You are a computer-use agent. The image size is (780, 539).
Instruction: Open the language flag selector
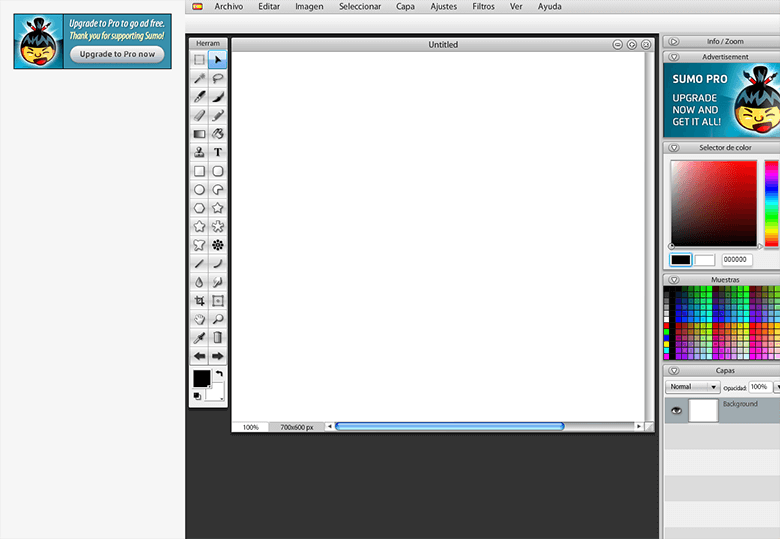click(197, 6)
